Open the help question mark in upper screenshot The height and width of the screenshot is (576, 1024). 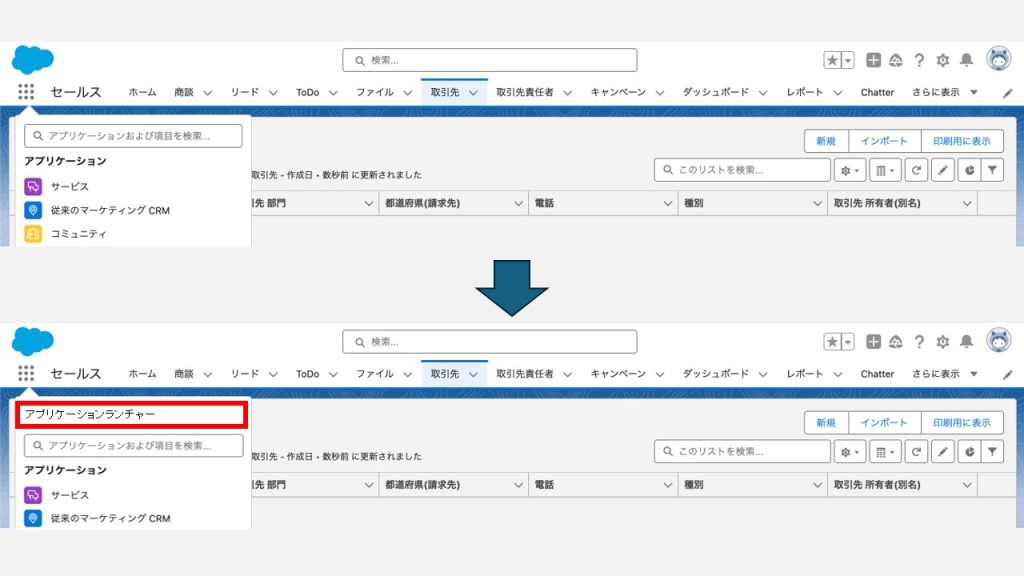pyautogui.click(x=919, y=60)
